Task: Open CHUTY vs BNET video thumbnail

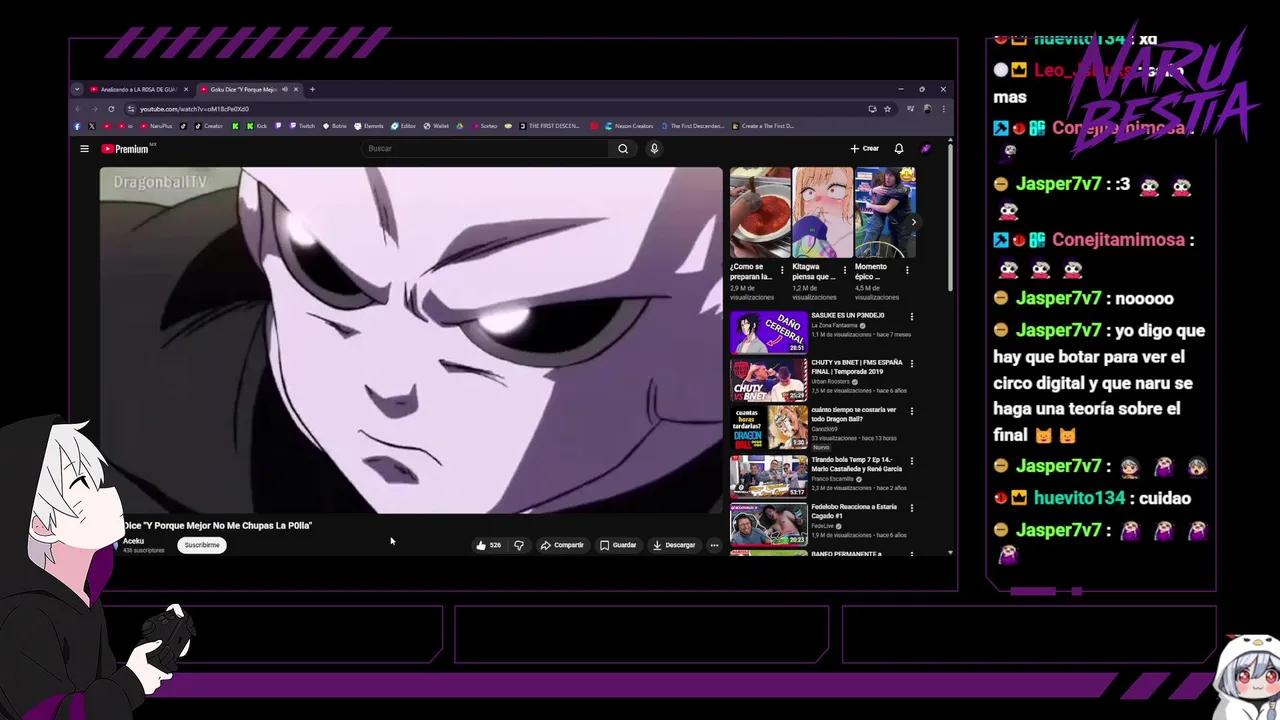Action: pyautogui.click(x=768, y=380)
